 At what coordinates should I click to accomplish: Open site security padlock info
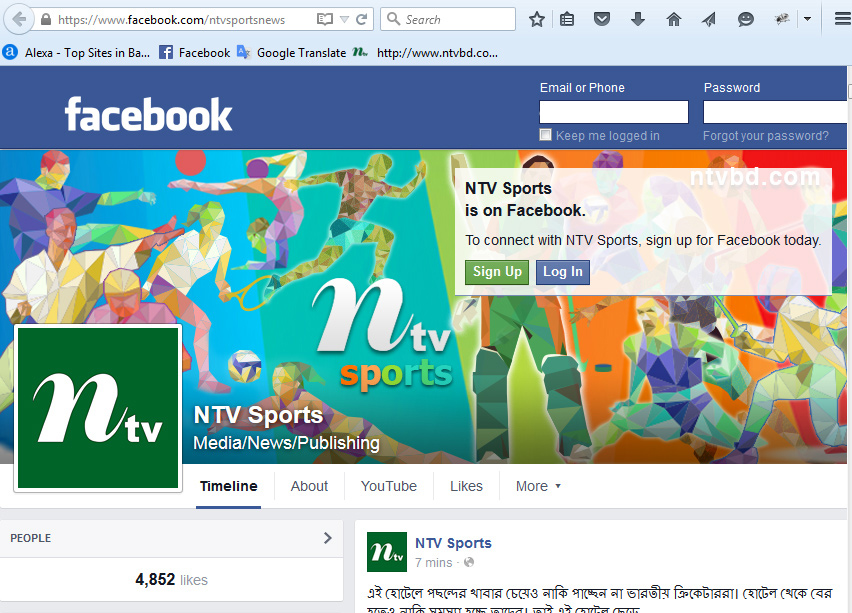click(x=46, y=20)
